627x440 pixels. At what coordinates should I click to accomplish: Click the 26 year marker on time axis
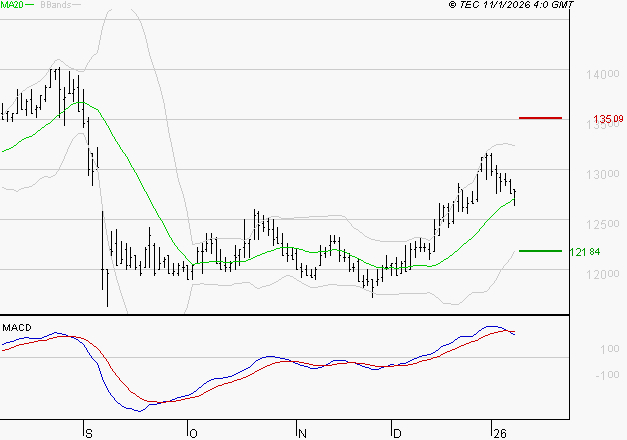coord(500,434)
